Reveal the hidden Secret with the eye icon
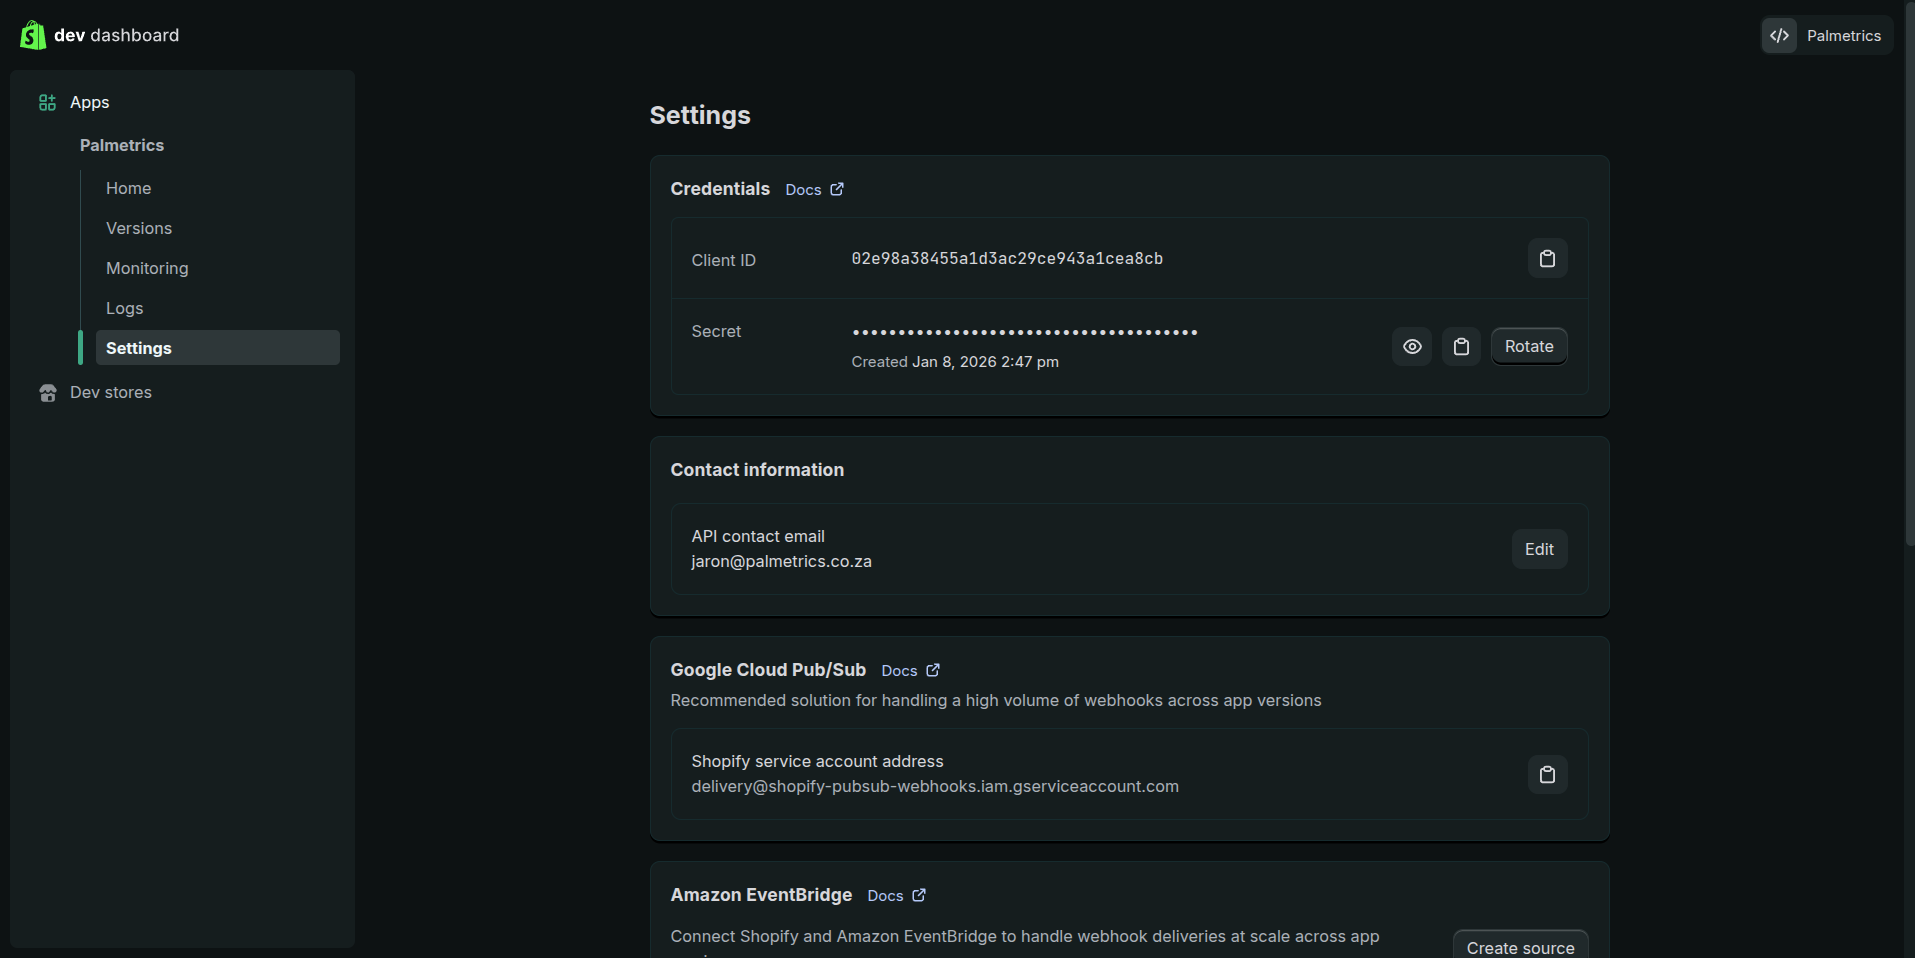This screenshot has width=1915, height=961. pos(1411,346)
